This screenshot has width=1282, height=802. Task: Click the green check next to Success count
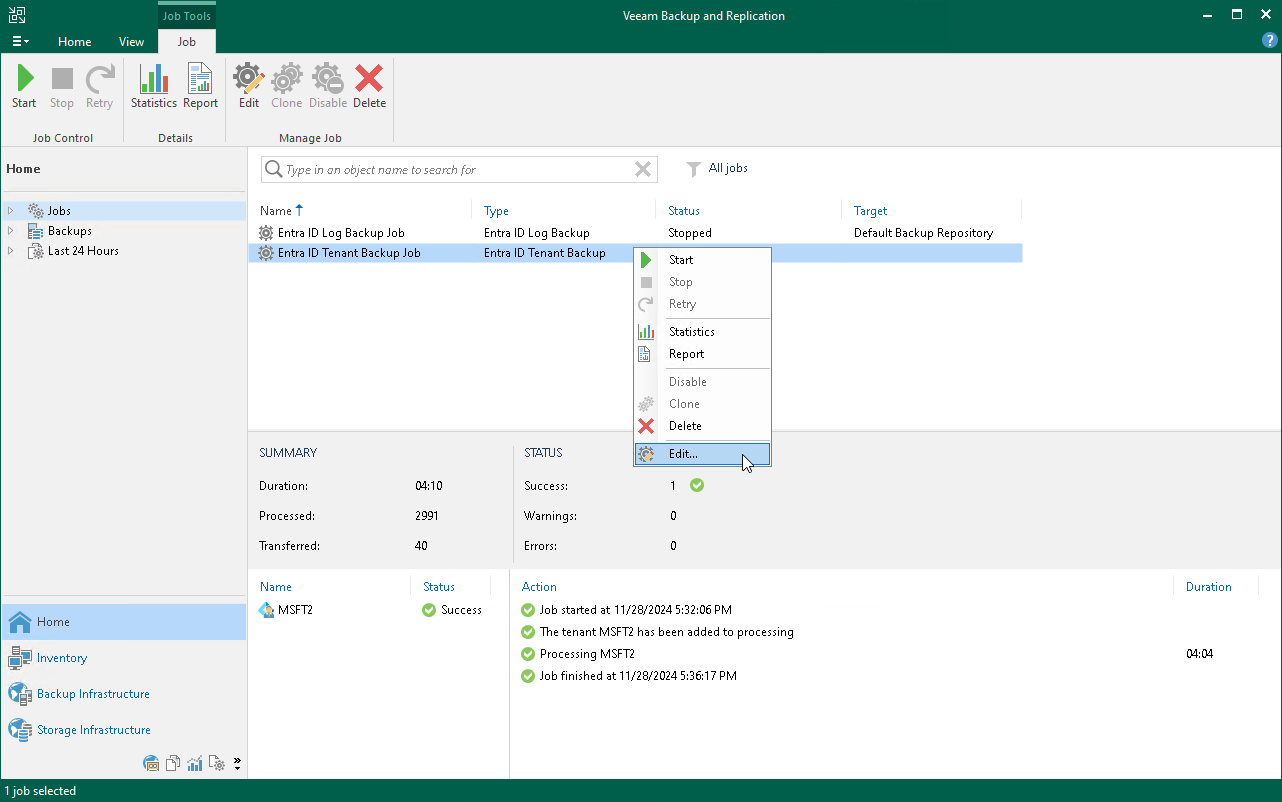pyautogui.click(x=697, y=486)
